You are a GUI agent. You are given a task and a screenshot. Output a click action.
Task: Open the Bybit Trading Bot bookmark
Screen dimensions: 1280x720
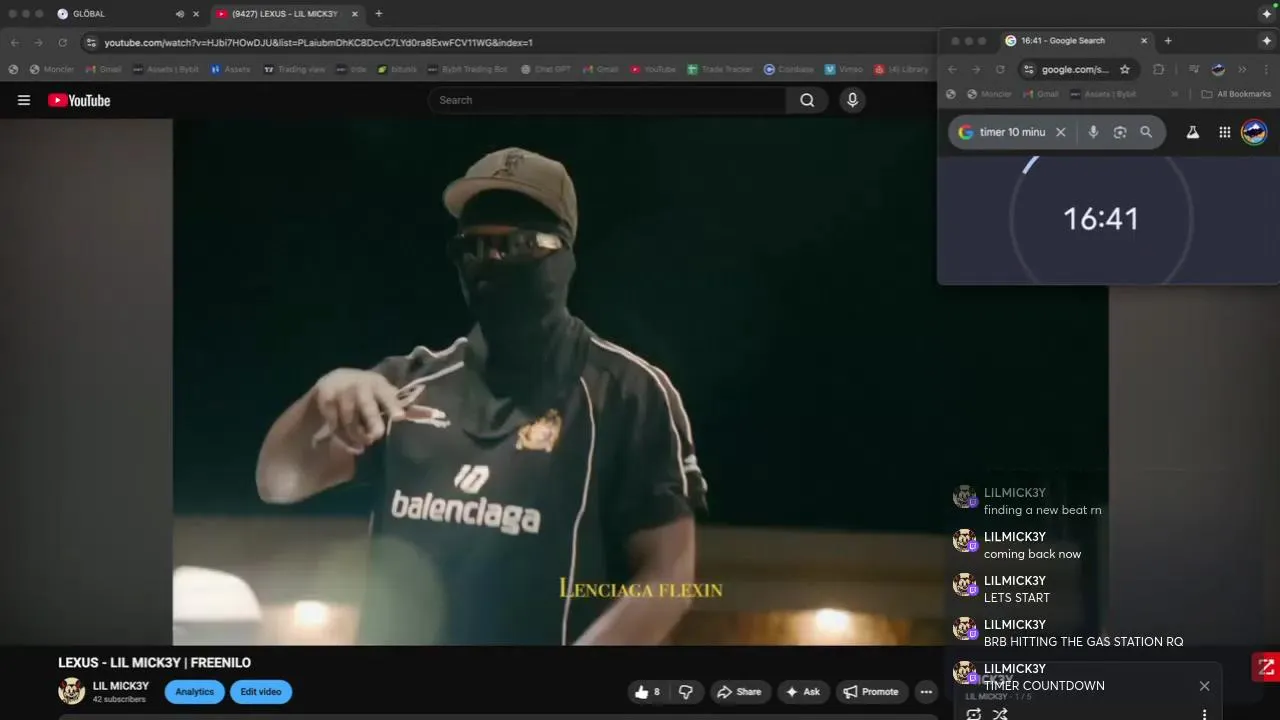[x=467, y=70]
